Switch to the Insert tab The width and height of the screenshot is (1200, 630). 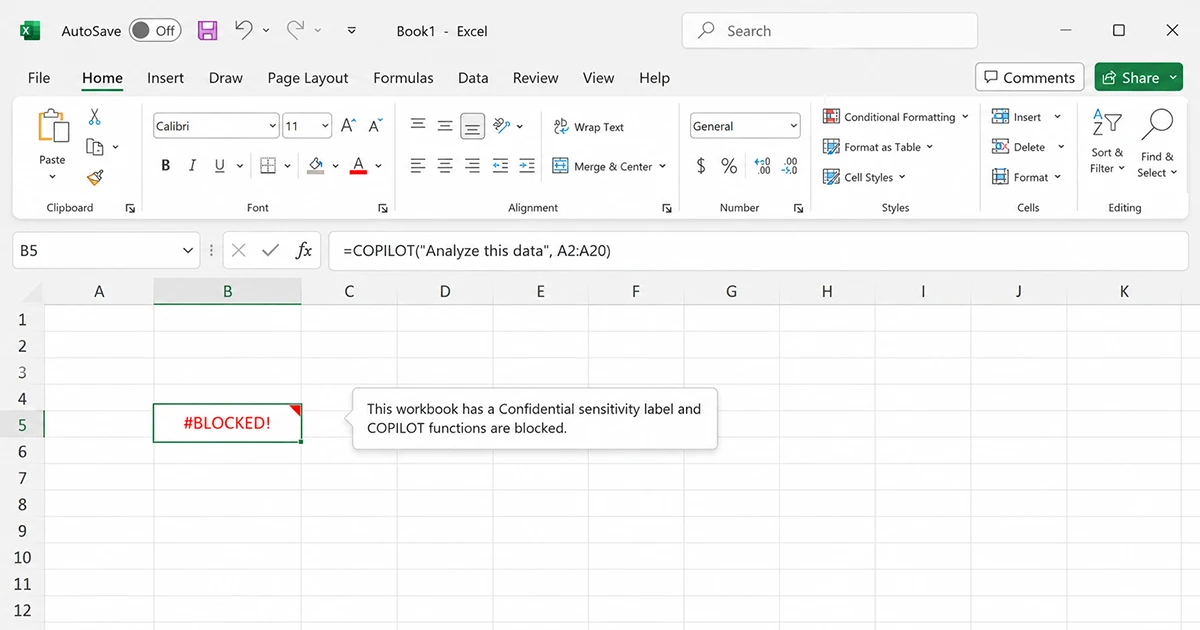pyautogui.click(x=165, y=78)
